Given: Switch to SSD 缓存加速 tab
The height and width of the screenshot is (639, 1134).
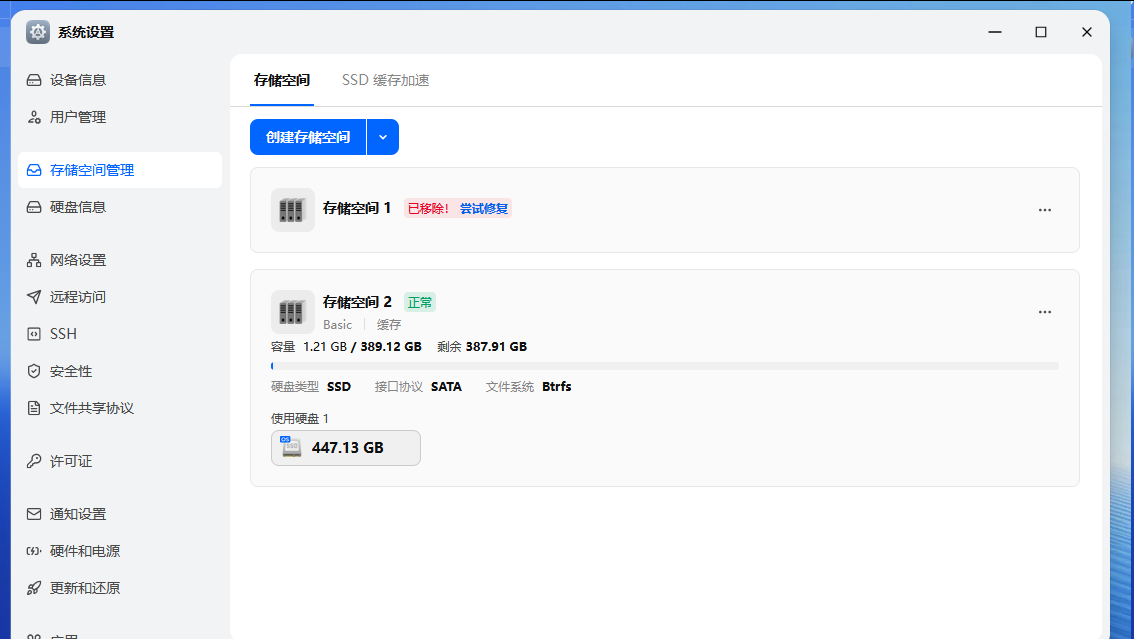Looking at the screenshot, I should click(x=385, y=80).
